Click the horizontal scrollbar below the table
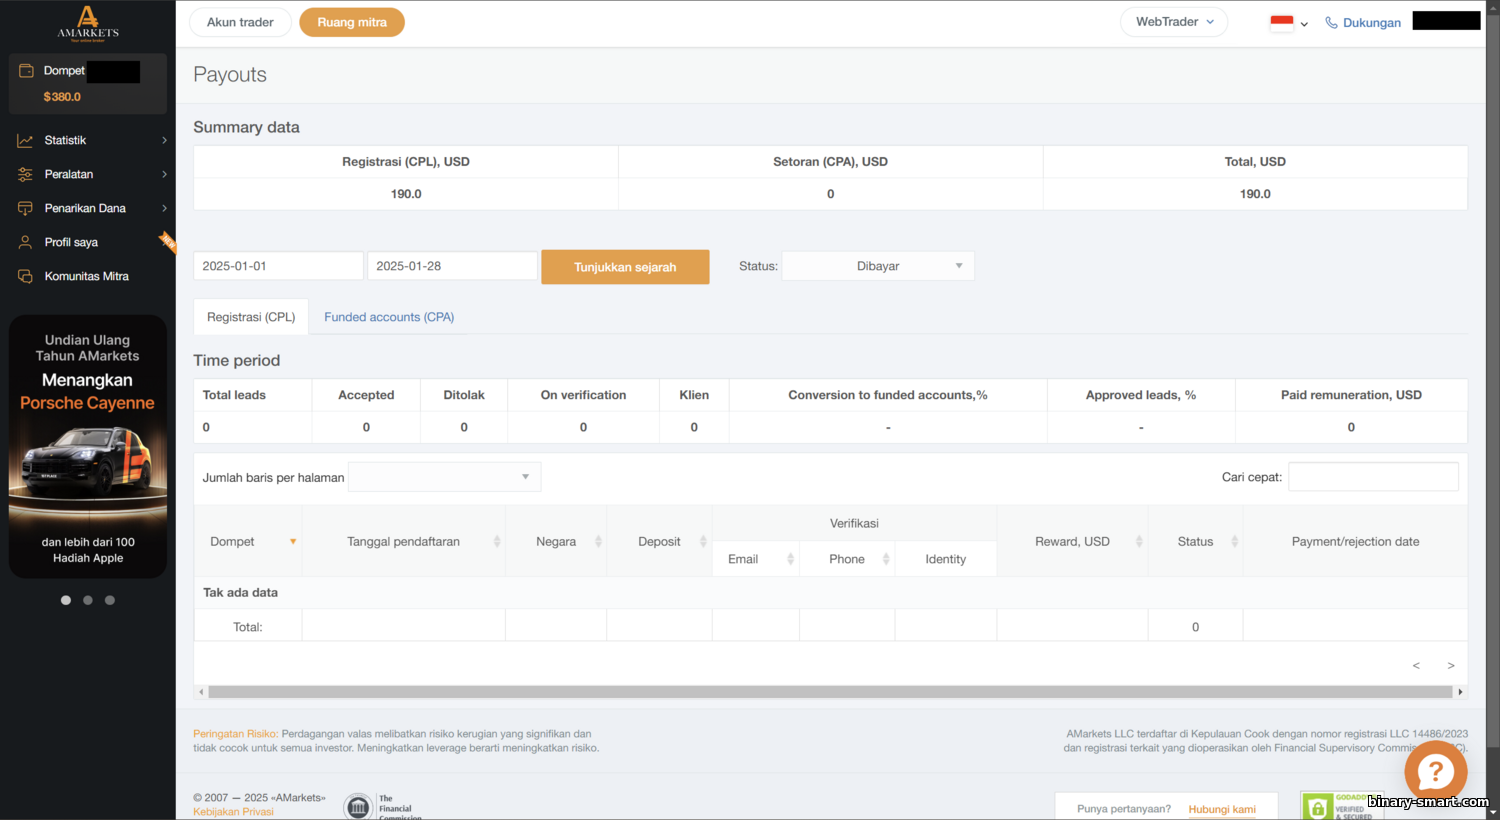The height and width of the screenshot is (820, 1500). point(830,692)
